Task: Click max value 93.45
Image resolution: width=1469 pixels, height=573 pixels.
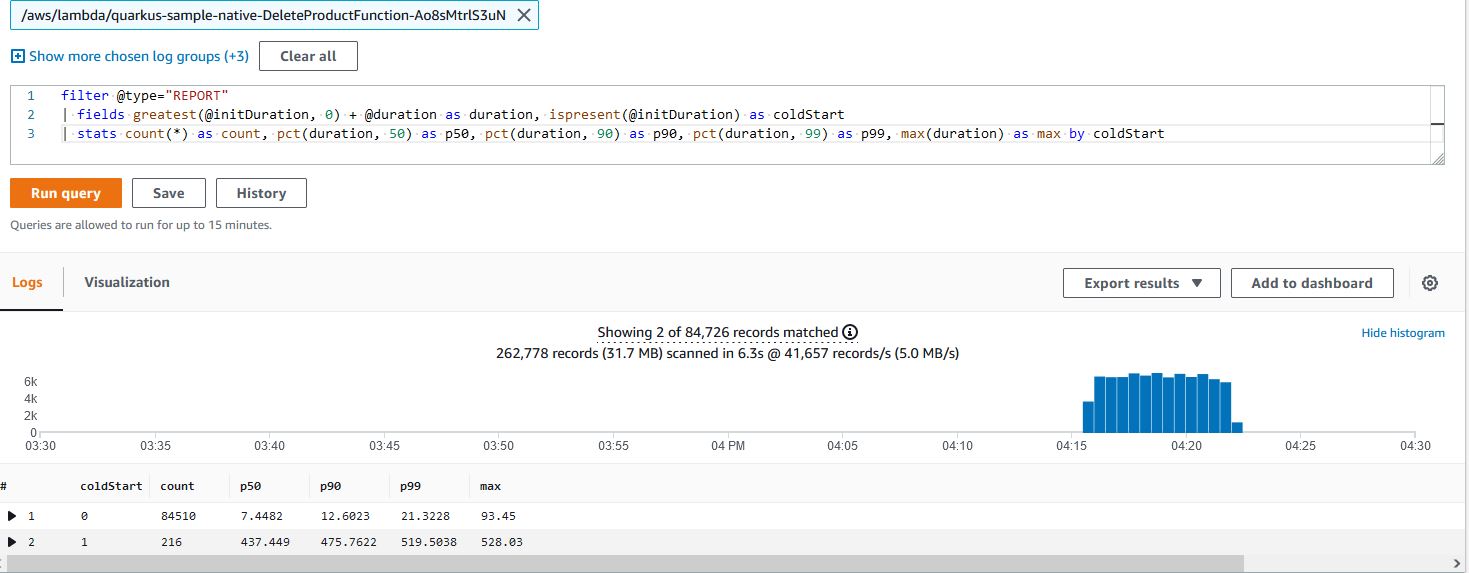Action: point(498,516)
